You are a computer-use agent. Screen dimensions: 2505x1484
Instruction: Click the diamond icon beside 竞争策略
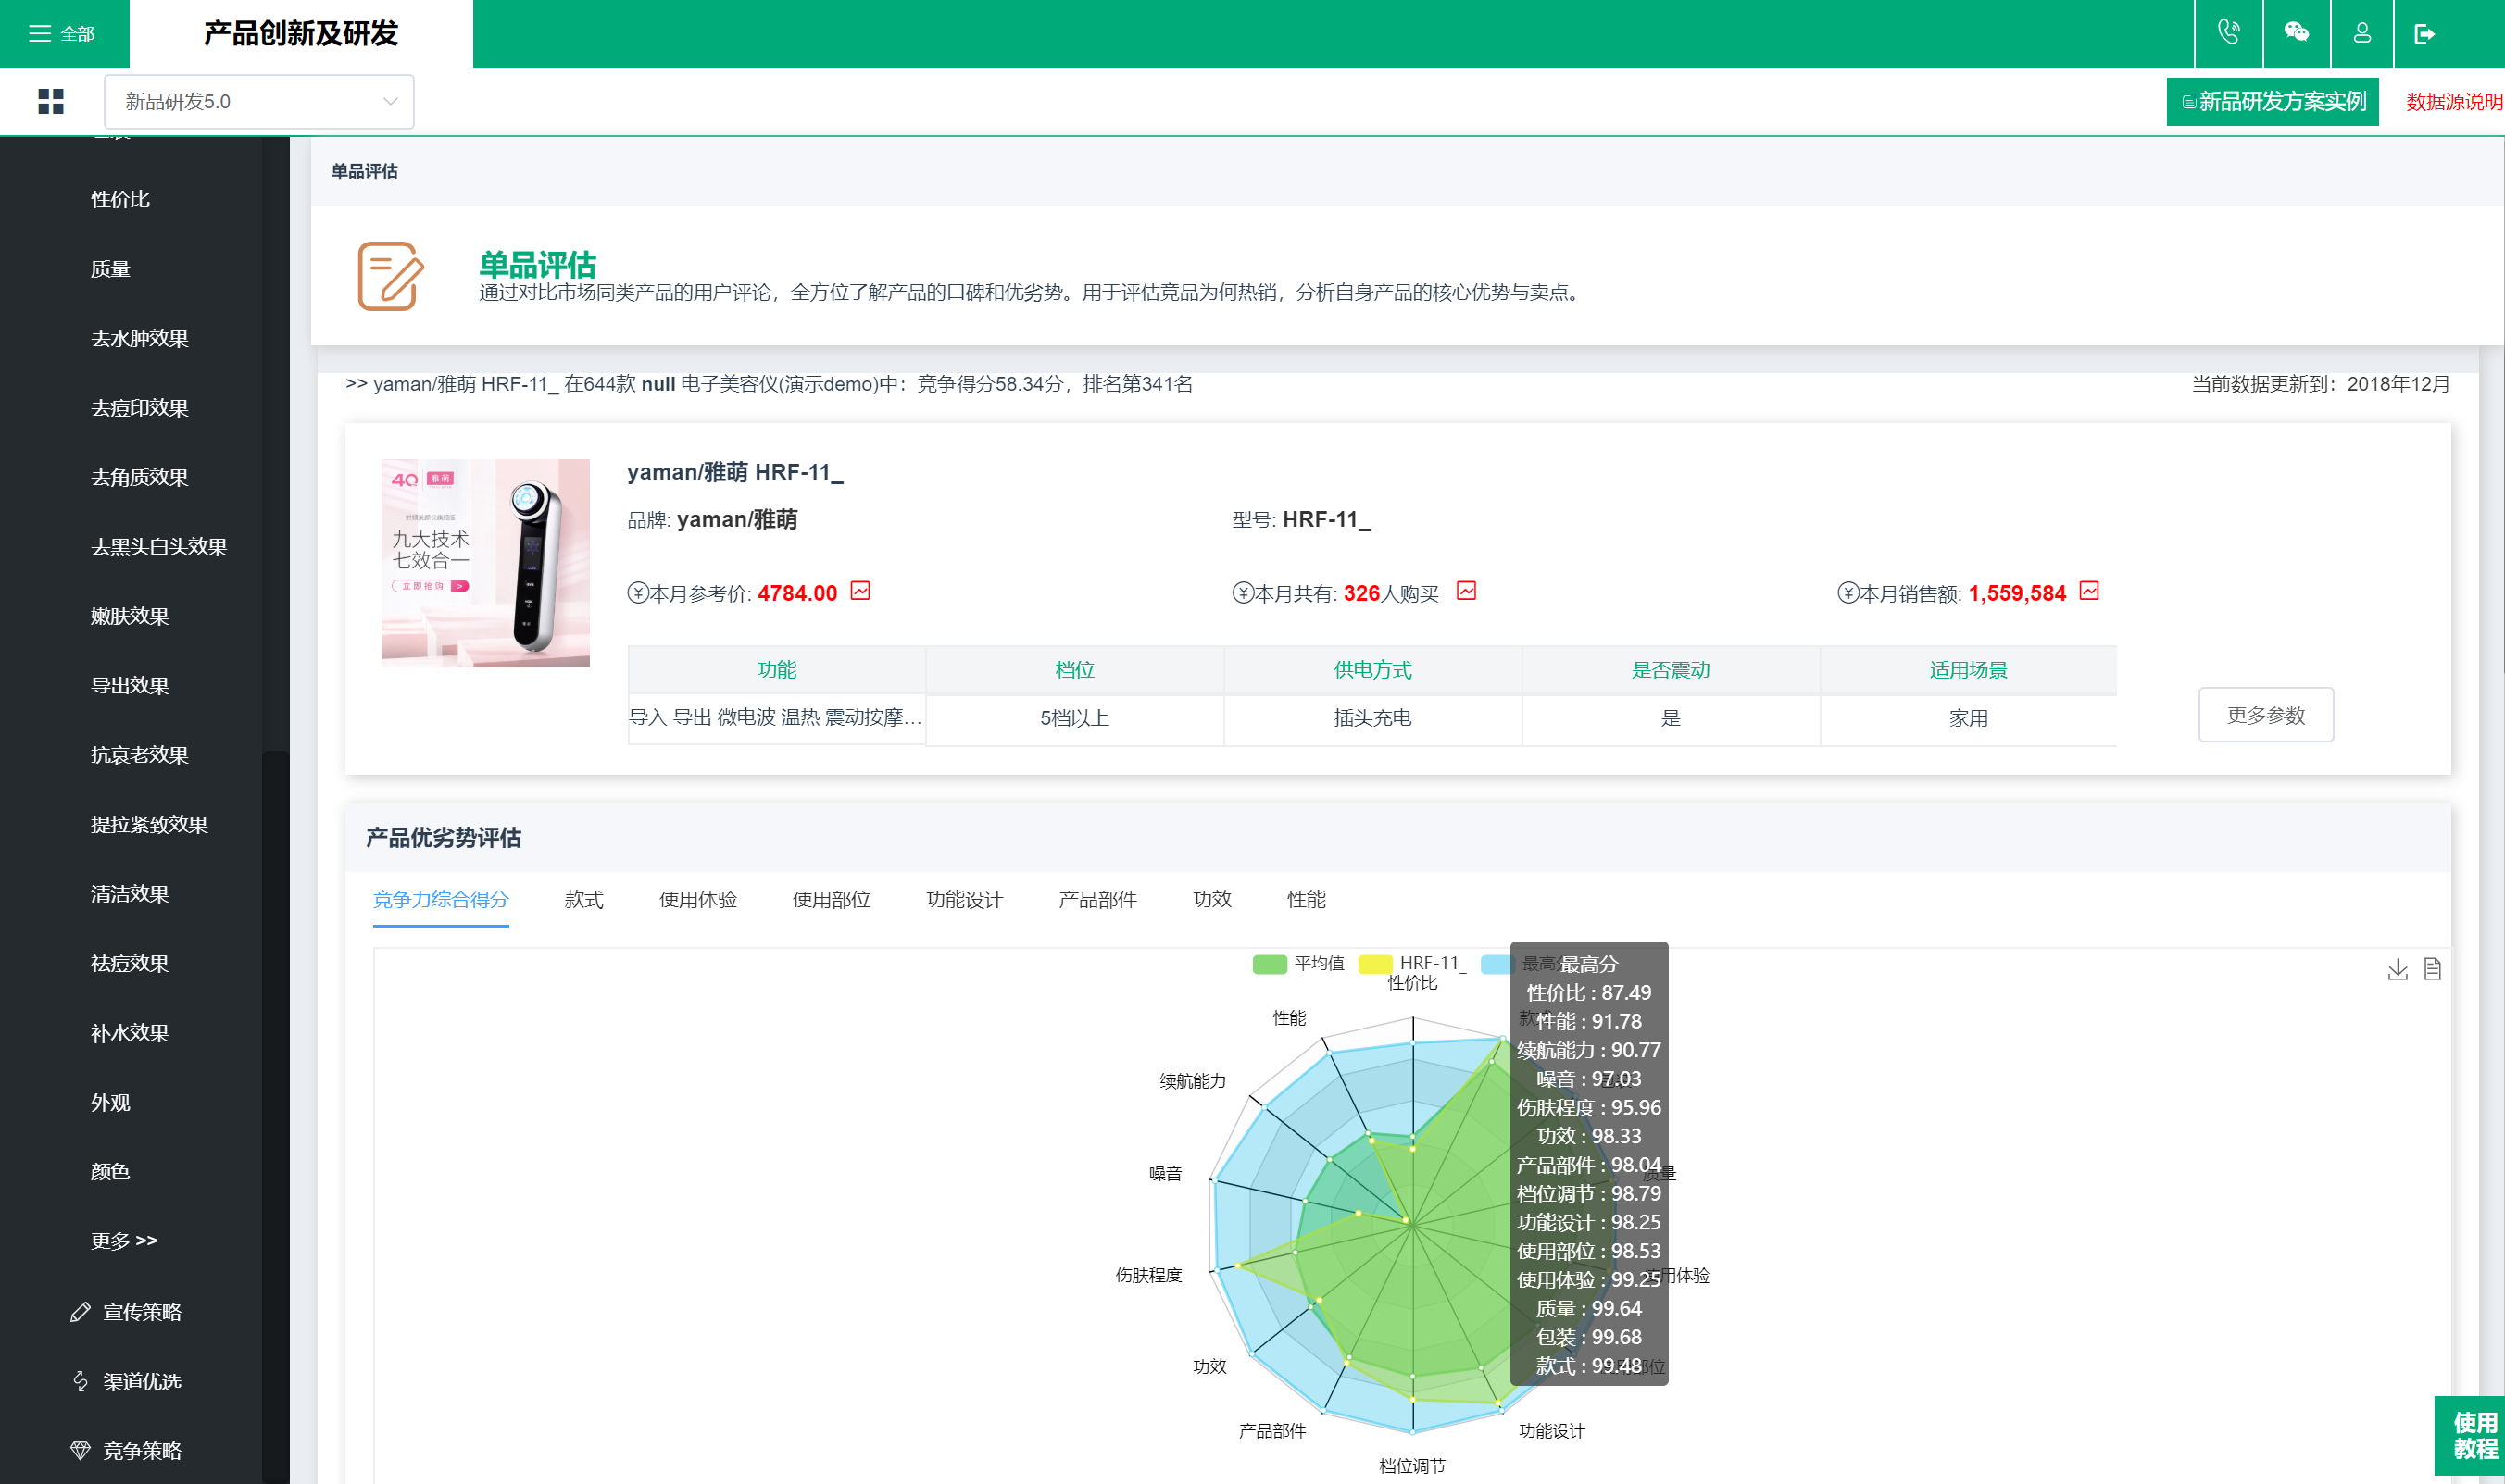click(80, 1450)
